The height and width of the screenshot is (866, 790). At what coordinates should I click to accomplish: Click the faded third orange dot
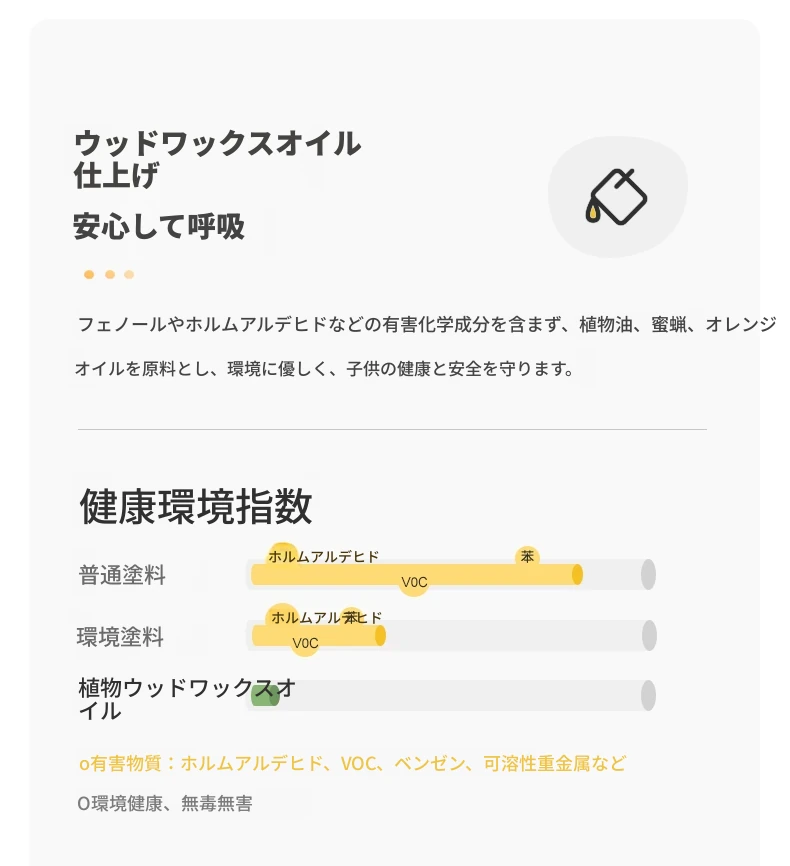point(129,274)
